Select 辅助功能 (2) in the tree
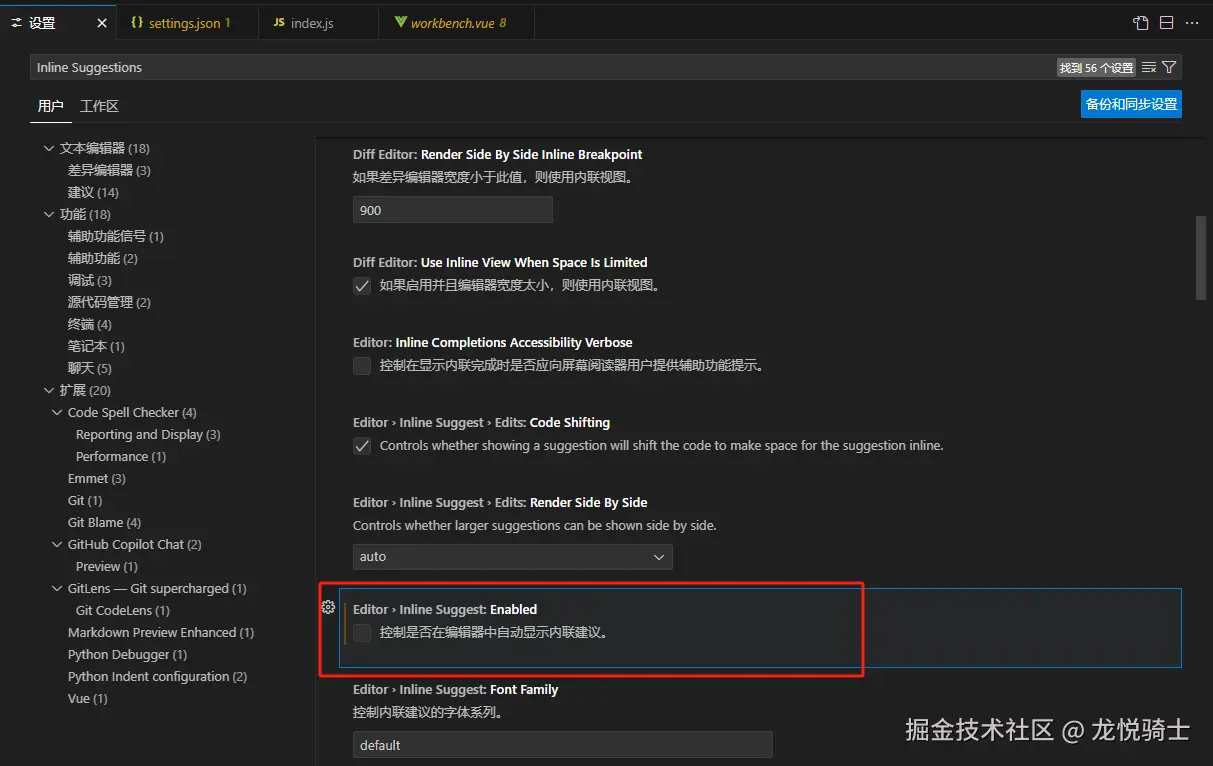Viewport: 1213px width, 766px height. pos(103,258)
